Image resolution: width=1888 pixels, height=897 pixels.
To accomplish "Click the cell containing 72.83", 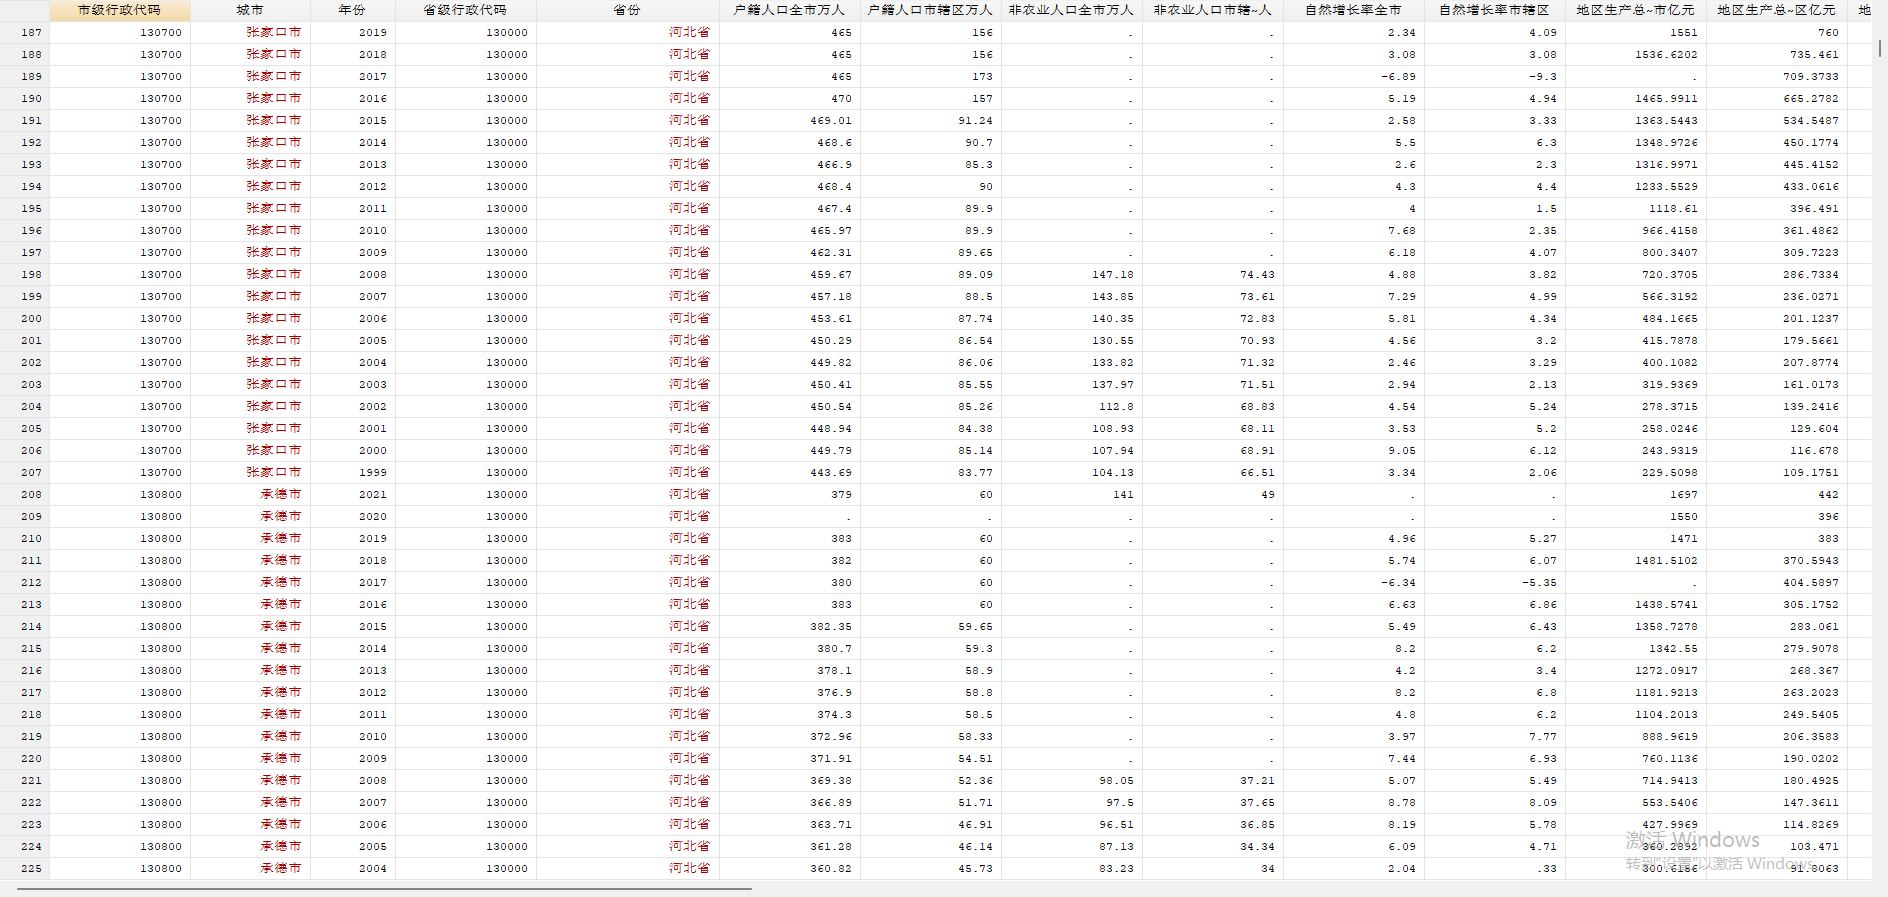I will [x=1212, y=319].
